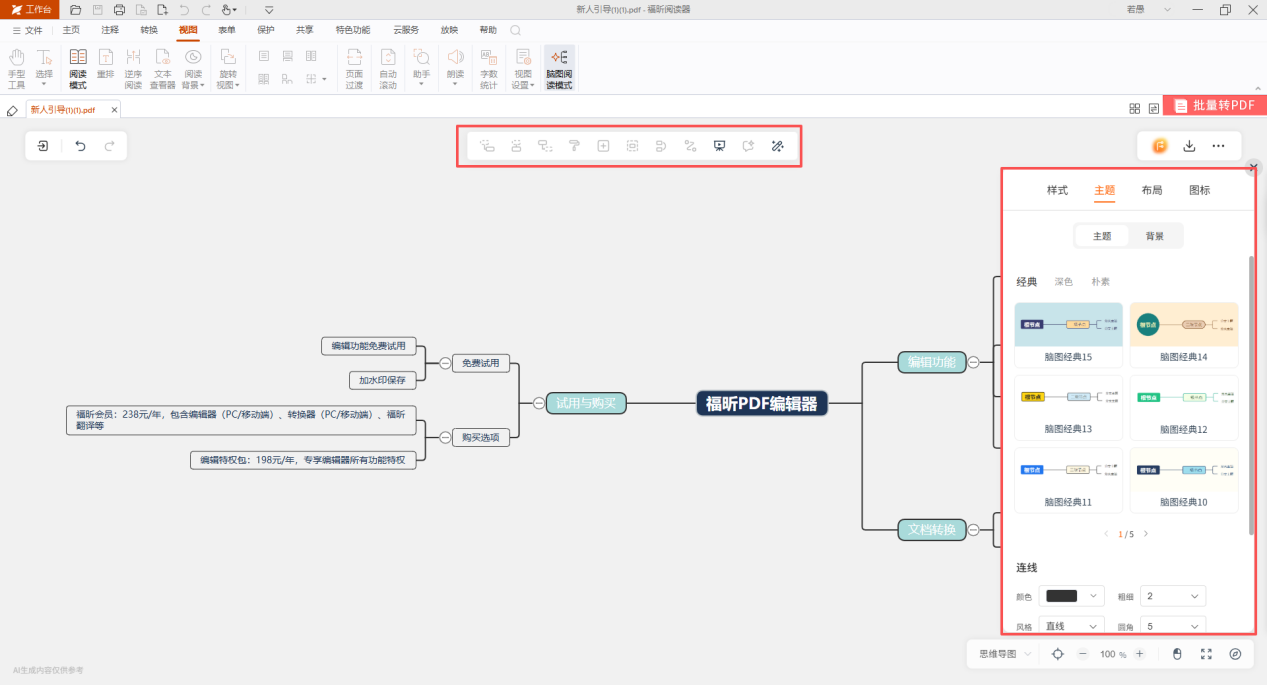Click the magic wand icon in mind map toolbar
The image size is (1267, 685).
[777, 146]
